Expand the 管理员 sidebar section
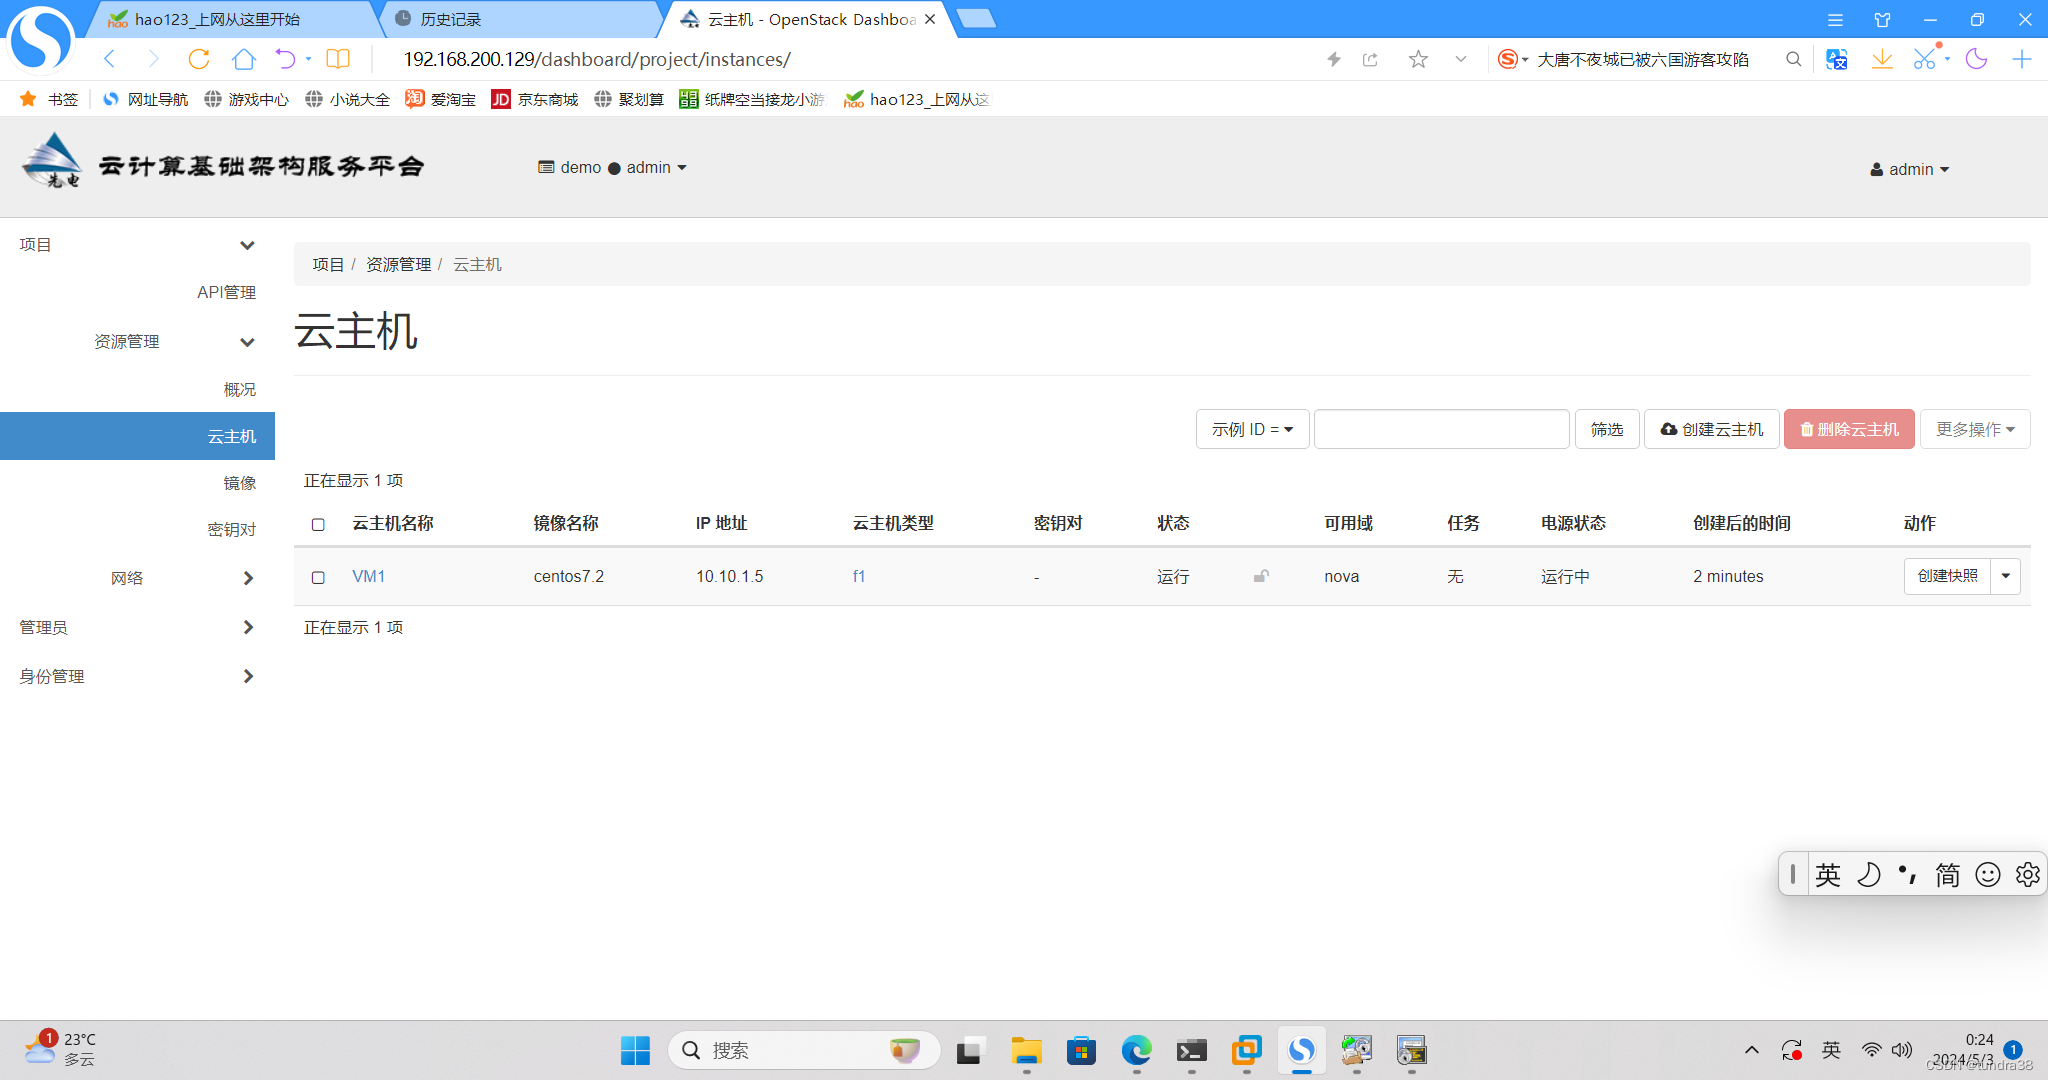 coord(137,627)
